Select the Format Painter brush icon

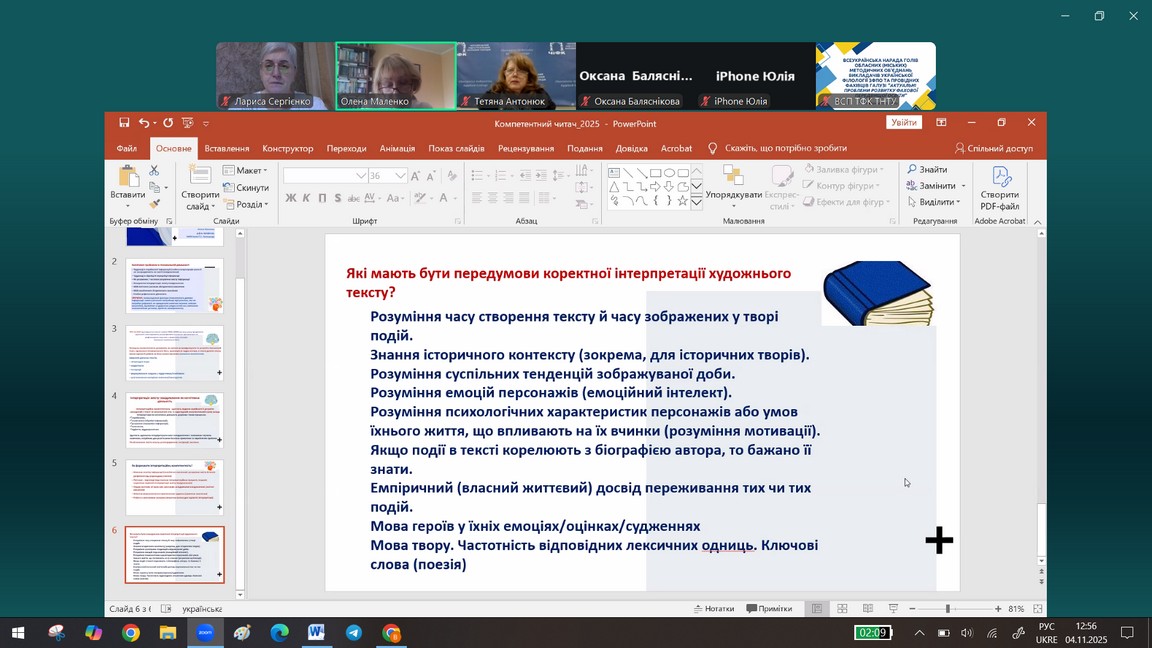[154, 203]
